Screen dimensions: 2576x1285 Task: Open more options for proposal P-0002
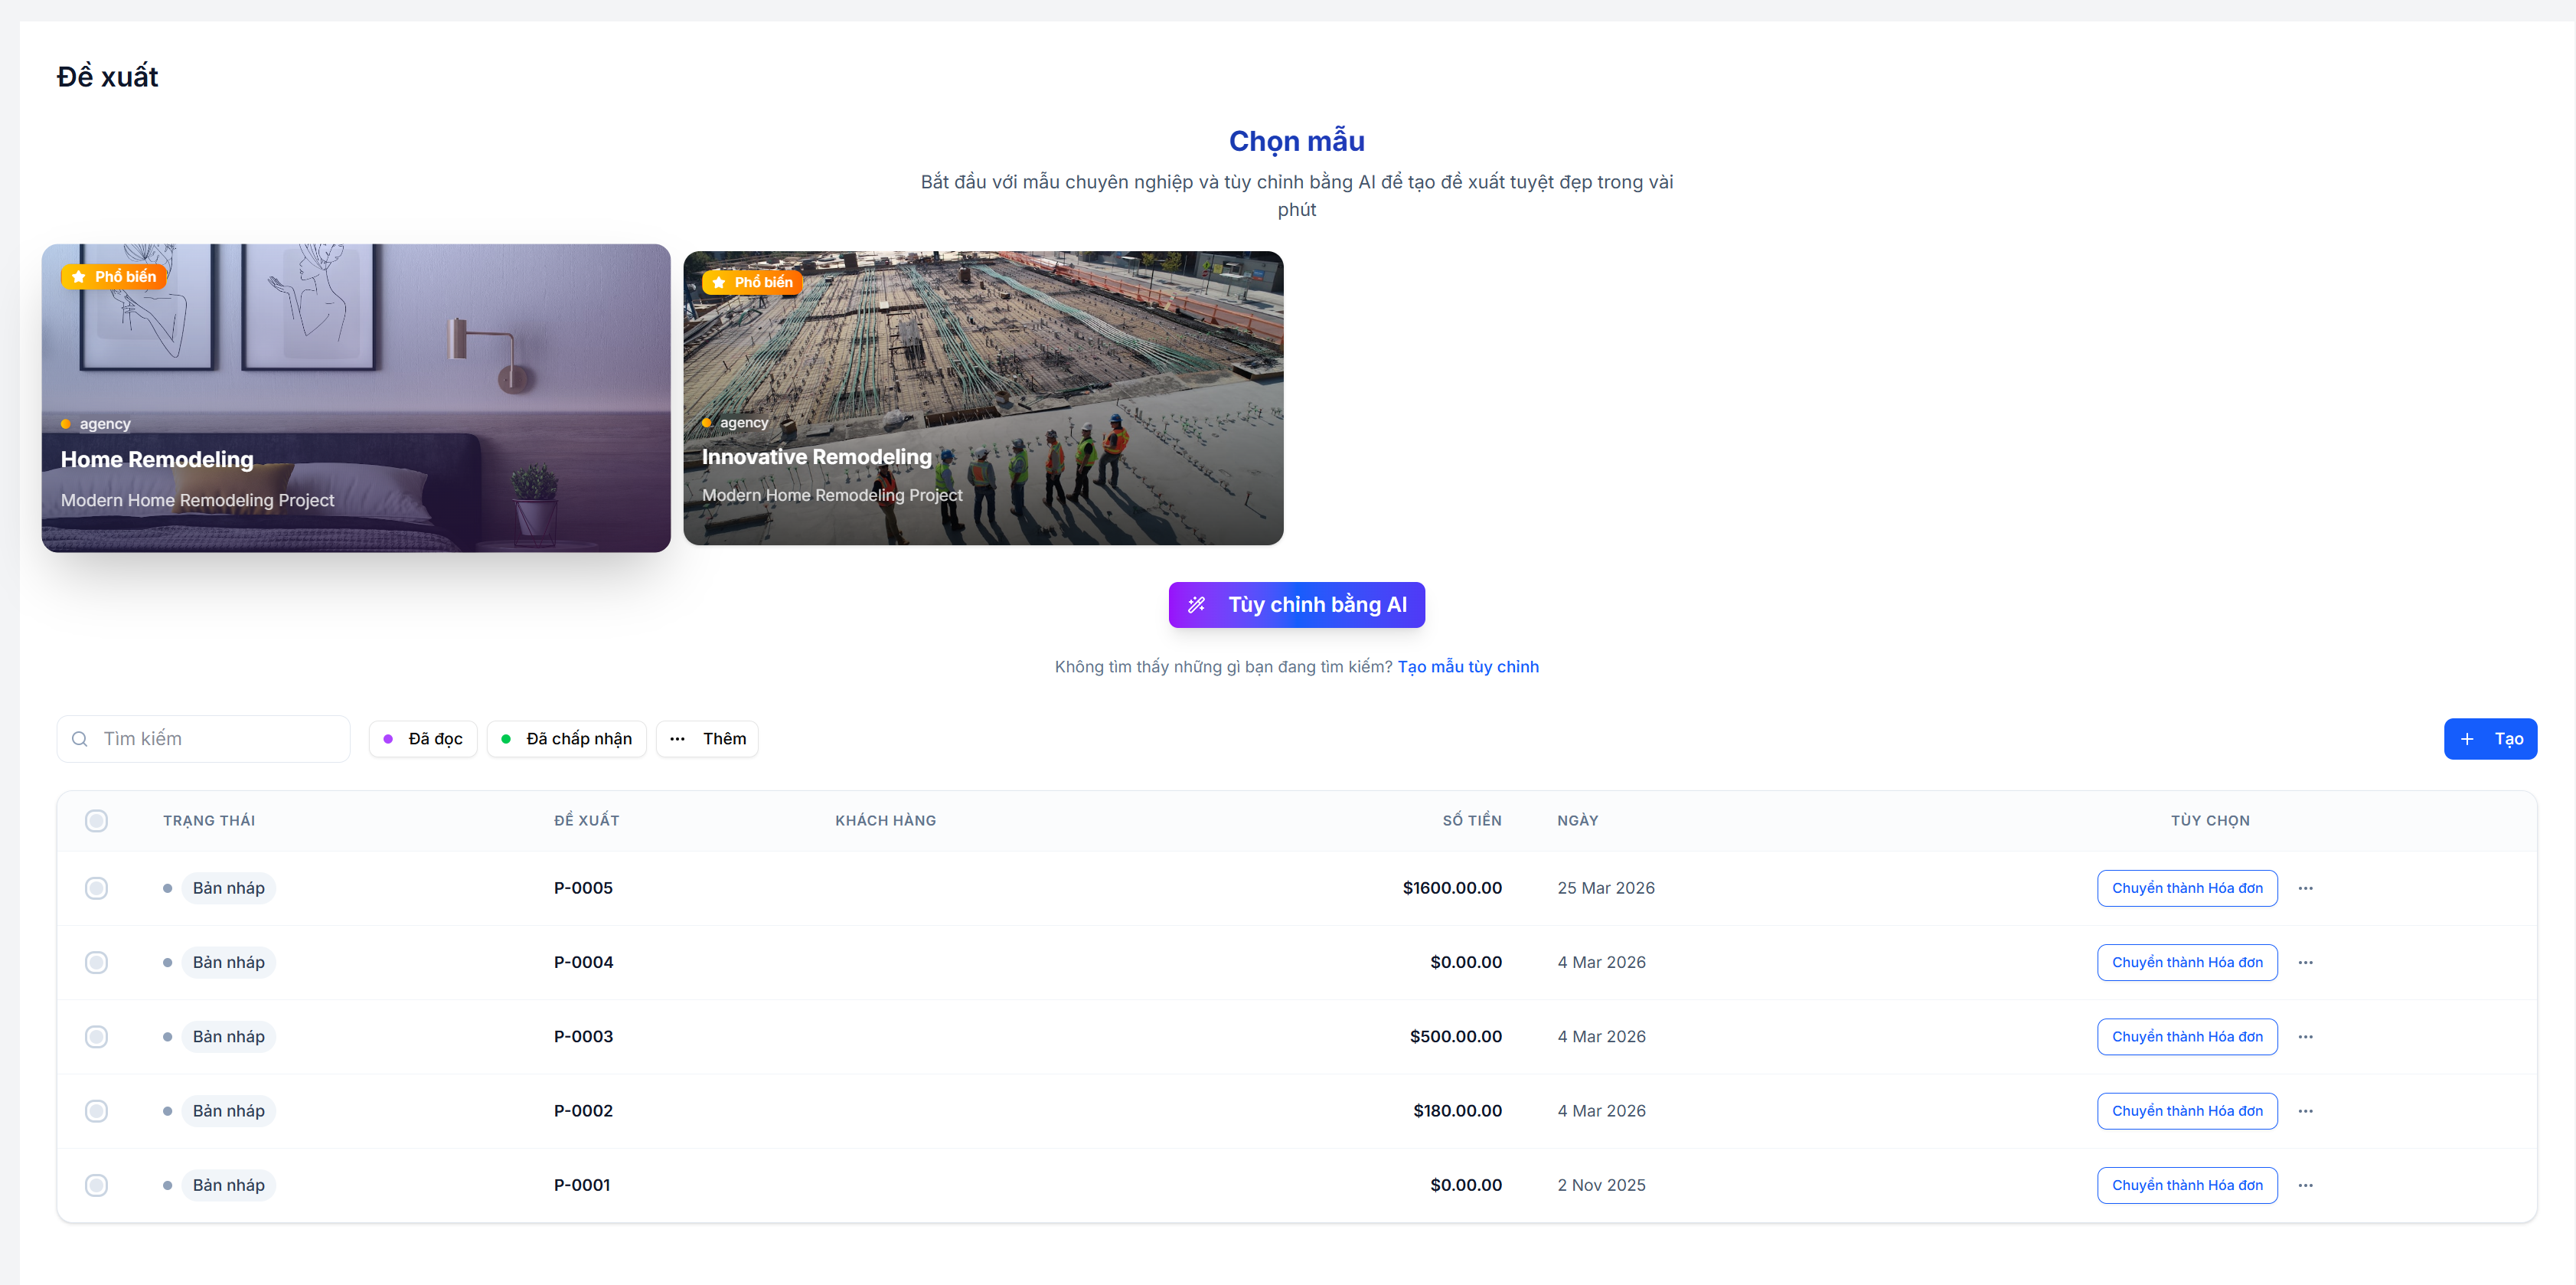point(2305,1111)
